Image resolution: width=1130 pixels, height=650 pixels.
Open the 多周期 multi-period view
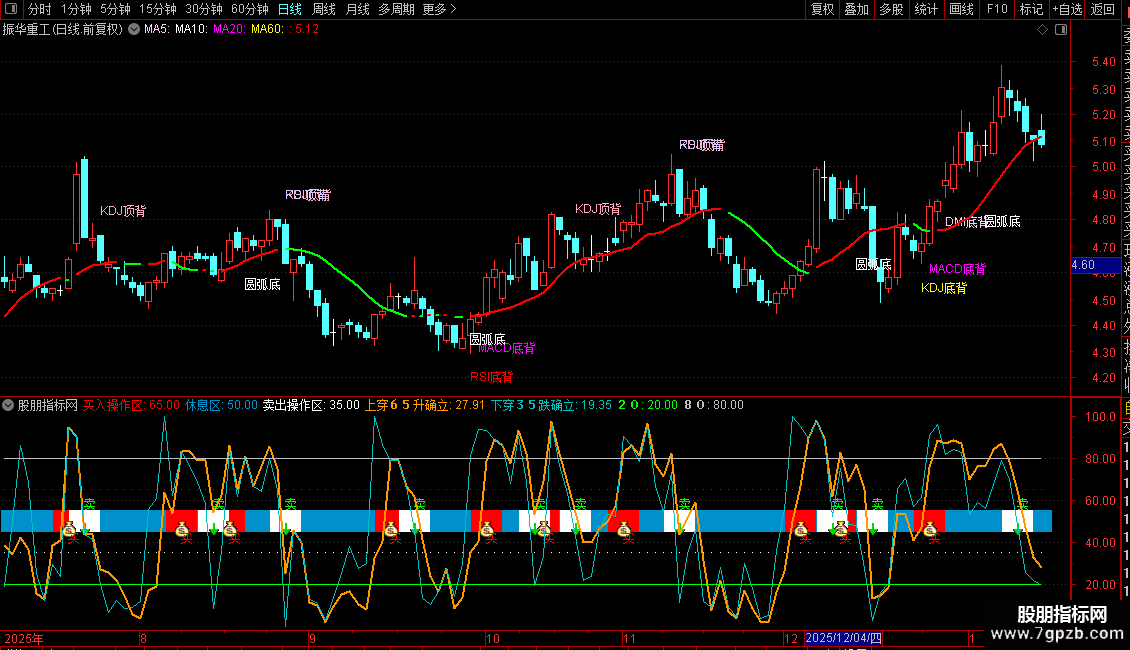click(396, 9)
